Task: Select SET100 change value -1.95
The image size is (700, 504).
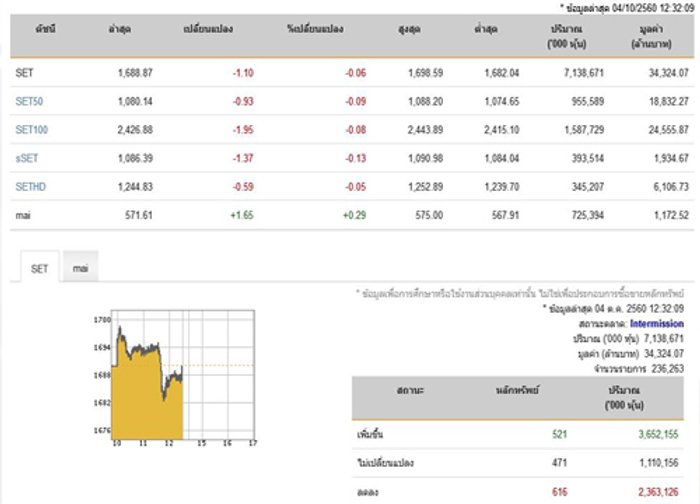Action: pos(243,130)
